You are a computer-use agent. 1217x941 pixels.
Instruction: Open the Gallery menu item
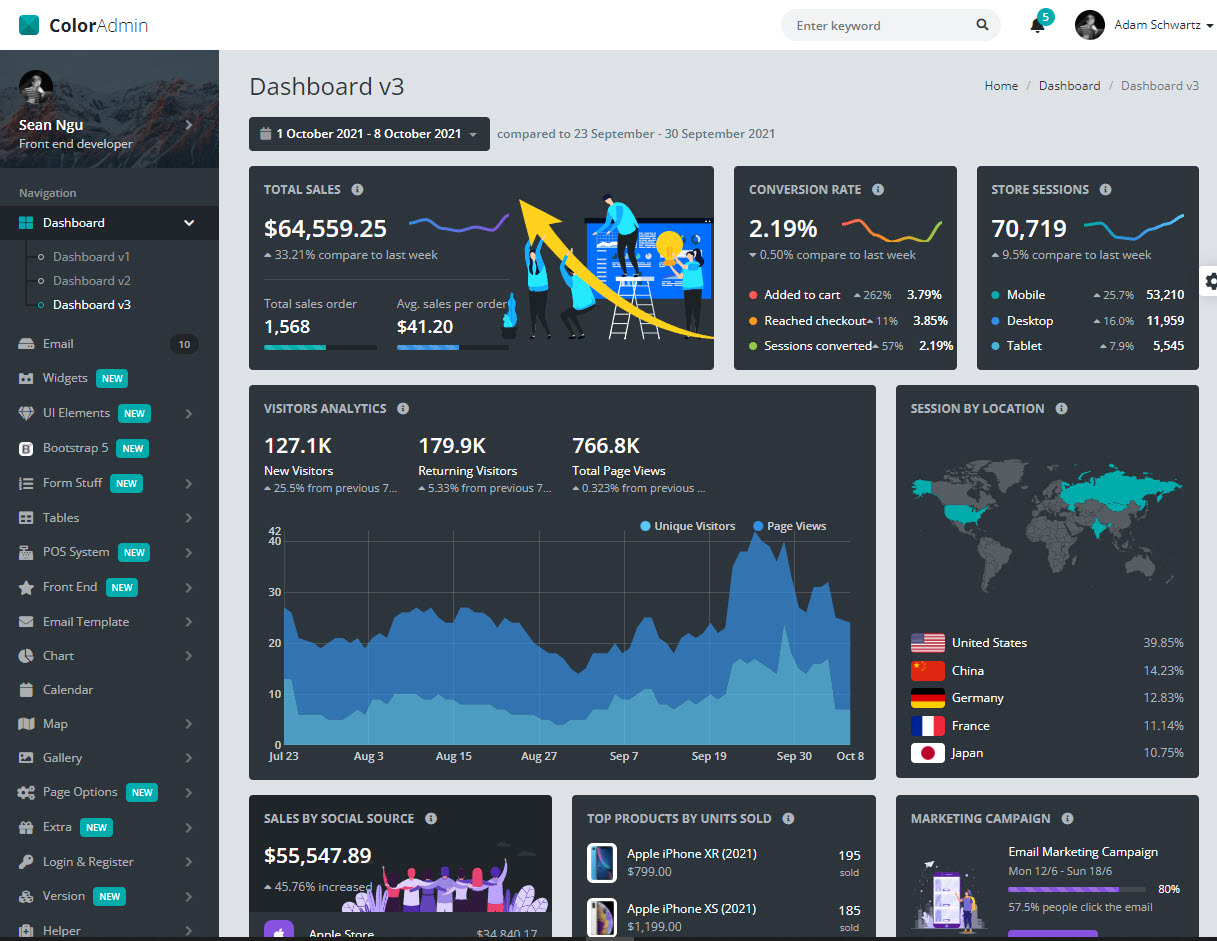point(109,758)
